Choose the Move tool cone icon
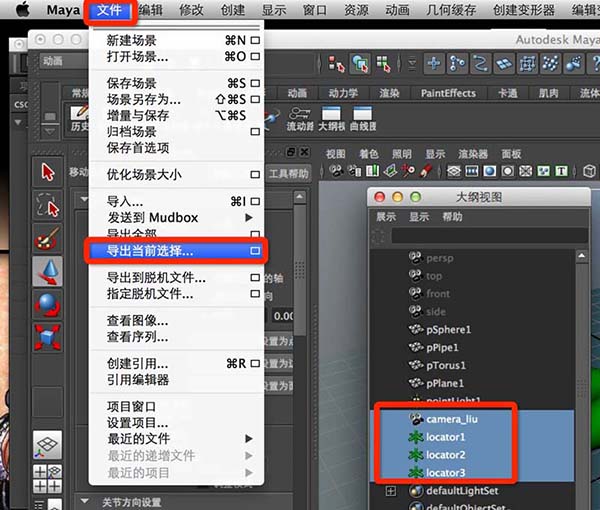Image resolution: width=600 pixels, height=510 pixels. pos(47,271)
